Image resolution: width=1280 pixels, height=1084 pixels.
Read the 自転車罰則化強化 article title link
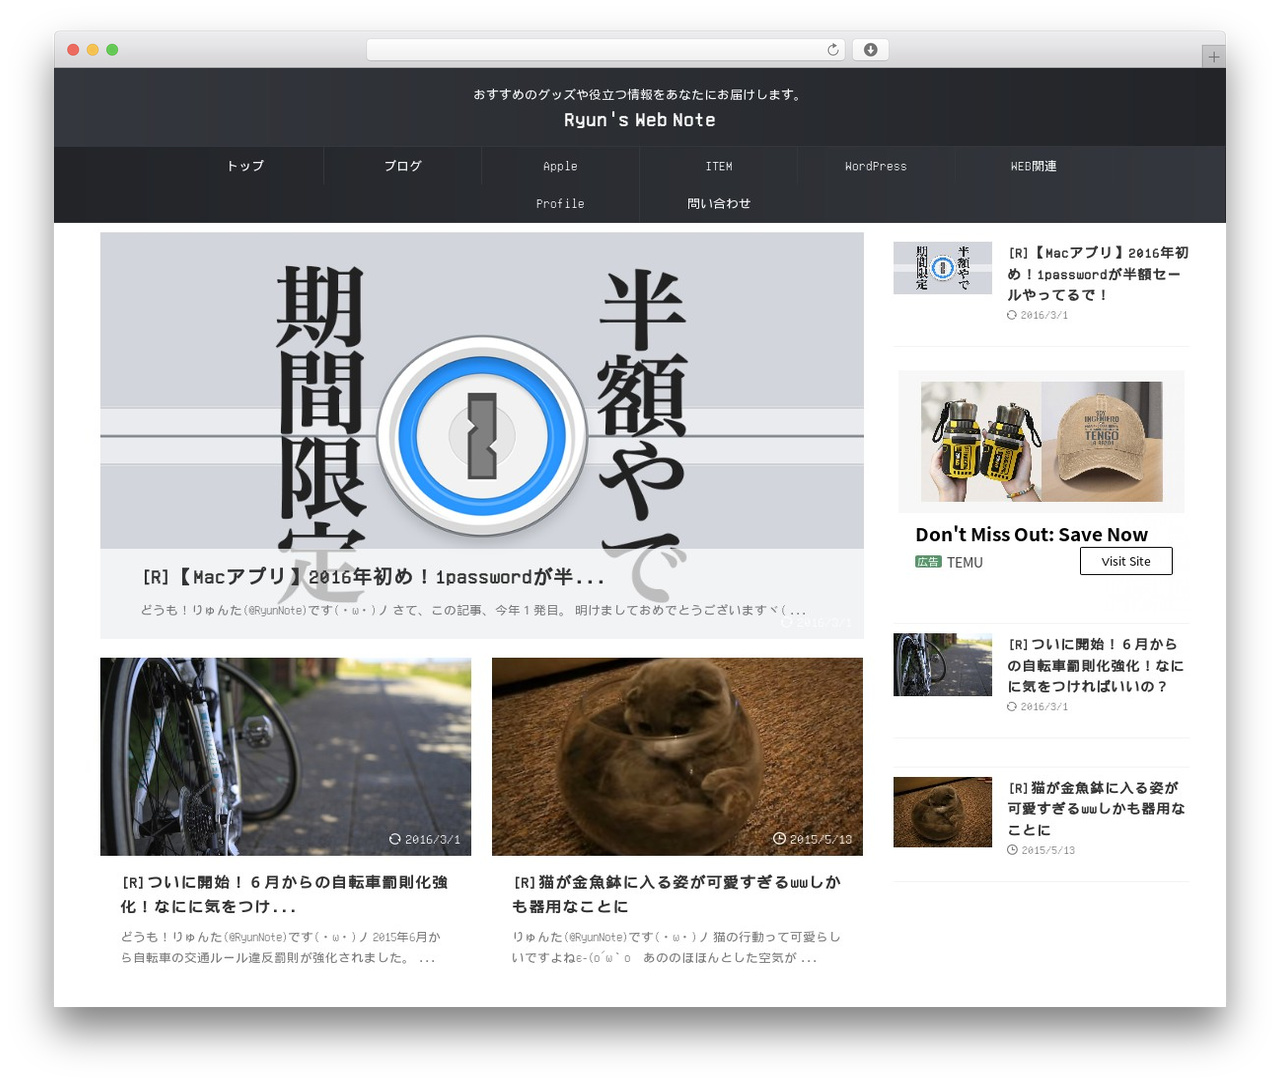tap(284, 894)
